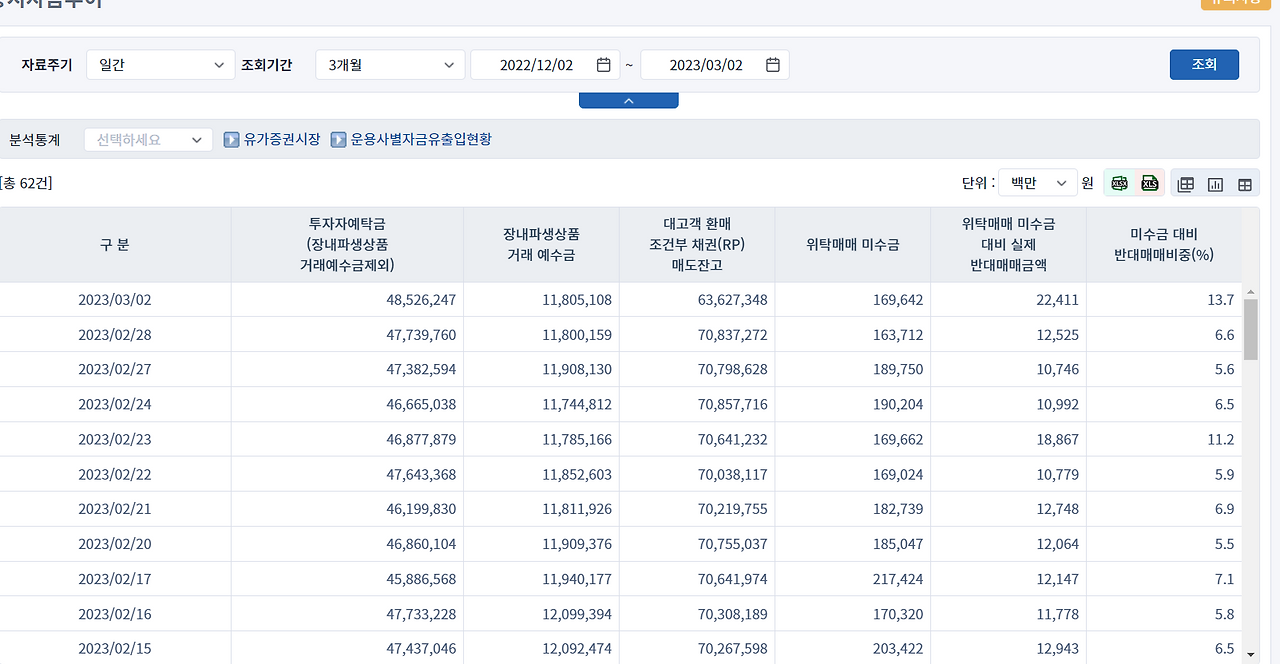Click the vertical scrollbar thumb of table
The height and width of the screenshot is (664, 1280).
pos(1250,329)
